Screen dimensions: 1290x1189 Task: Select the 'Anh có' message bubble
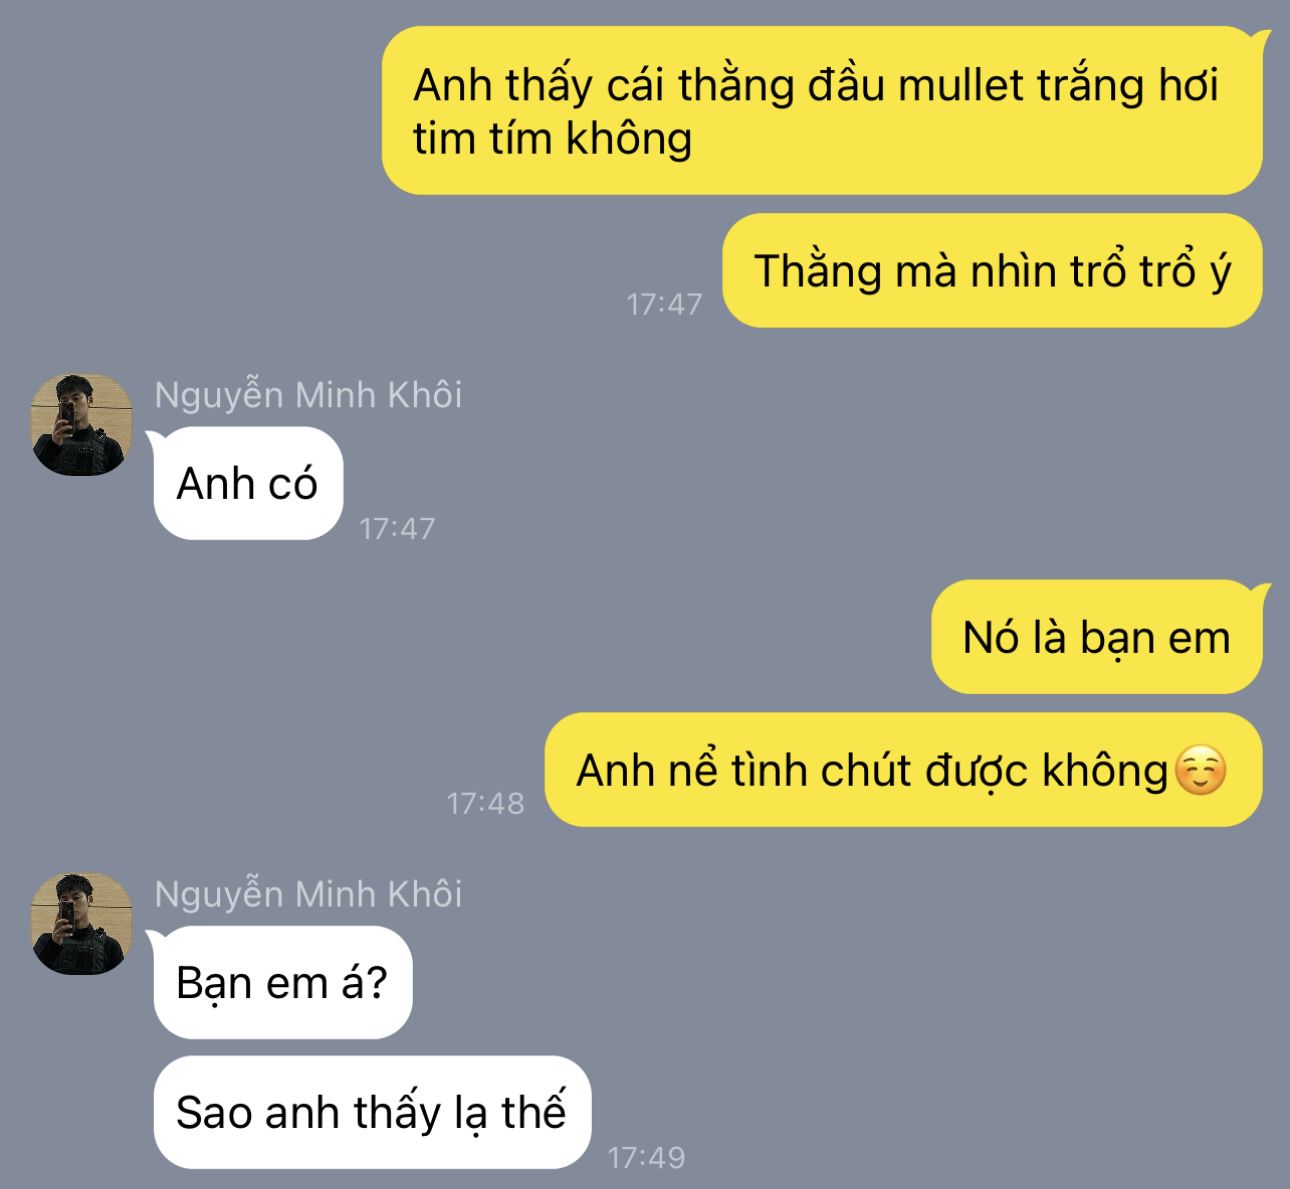coord(248,484)
